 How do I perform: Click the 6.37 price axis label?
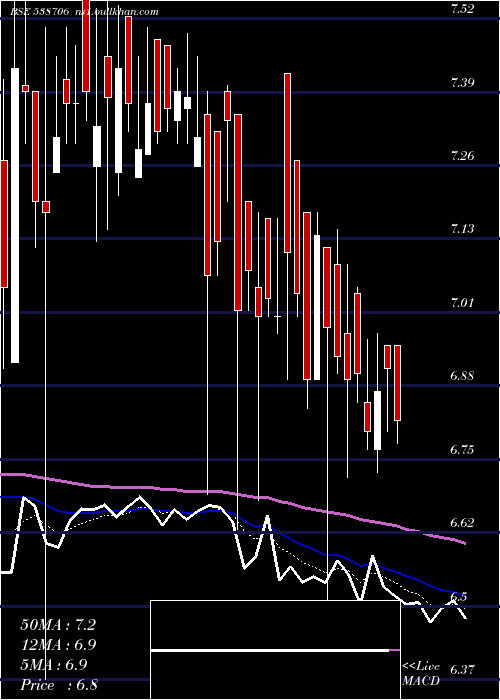point(462,670)
